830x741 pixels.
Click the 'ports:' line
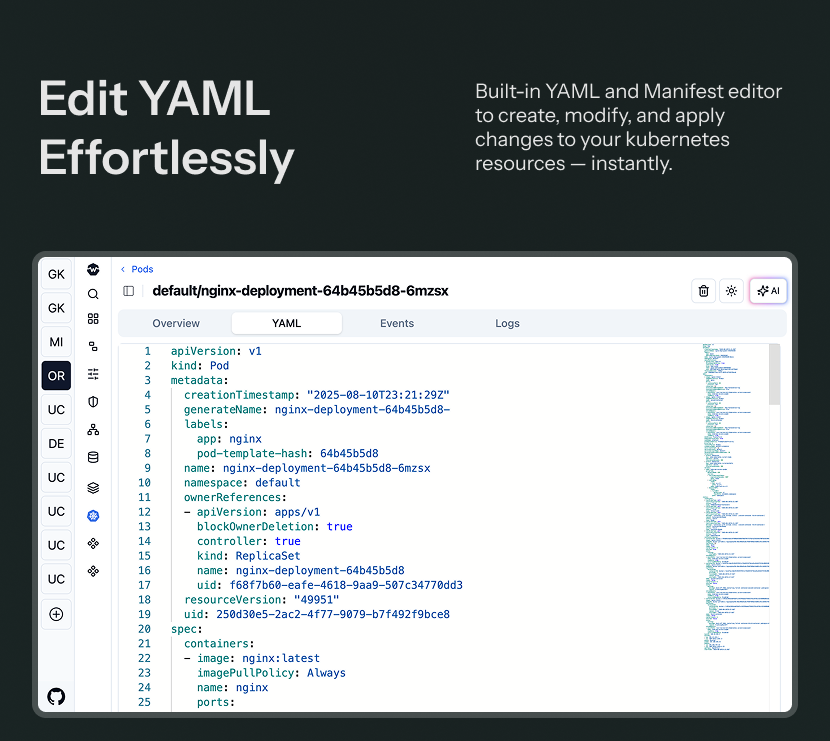point(215,702)
